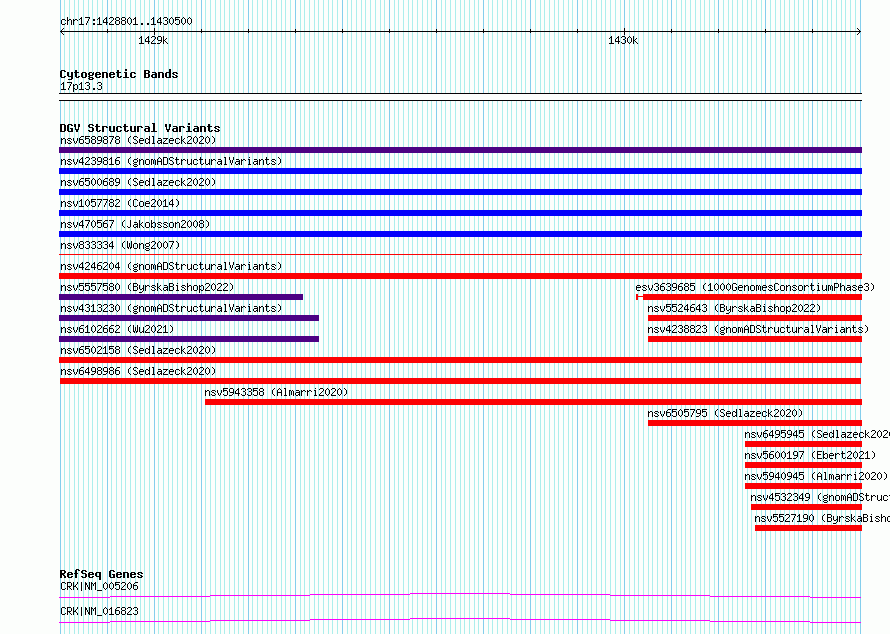Click the 1430k ruler position
The width and height of the screenshot is (890, 634).
[x=623, y=40]
